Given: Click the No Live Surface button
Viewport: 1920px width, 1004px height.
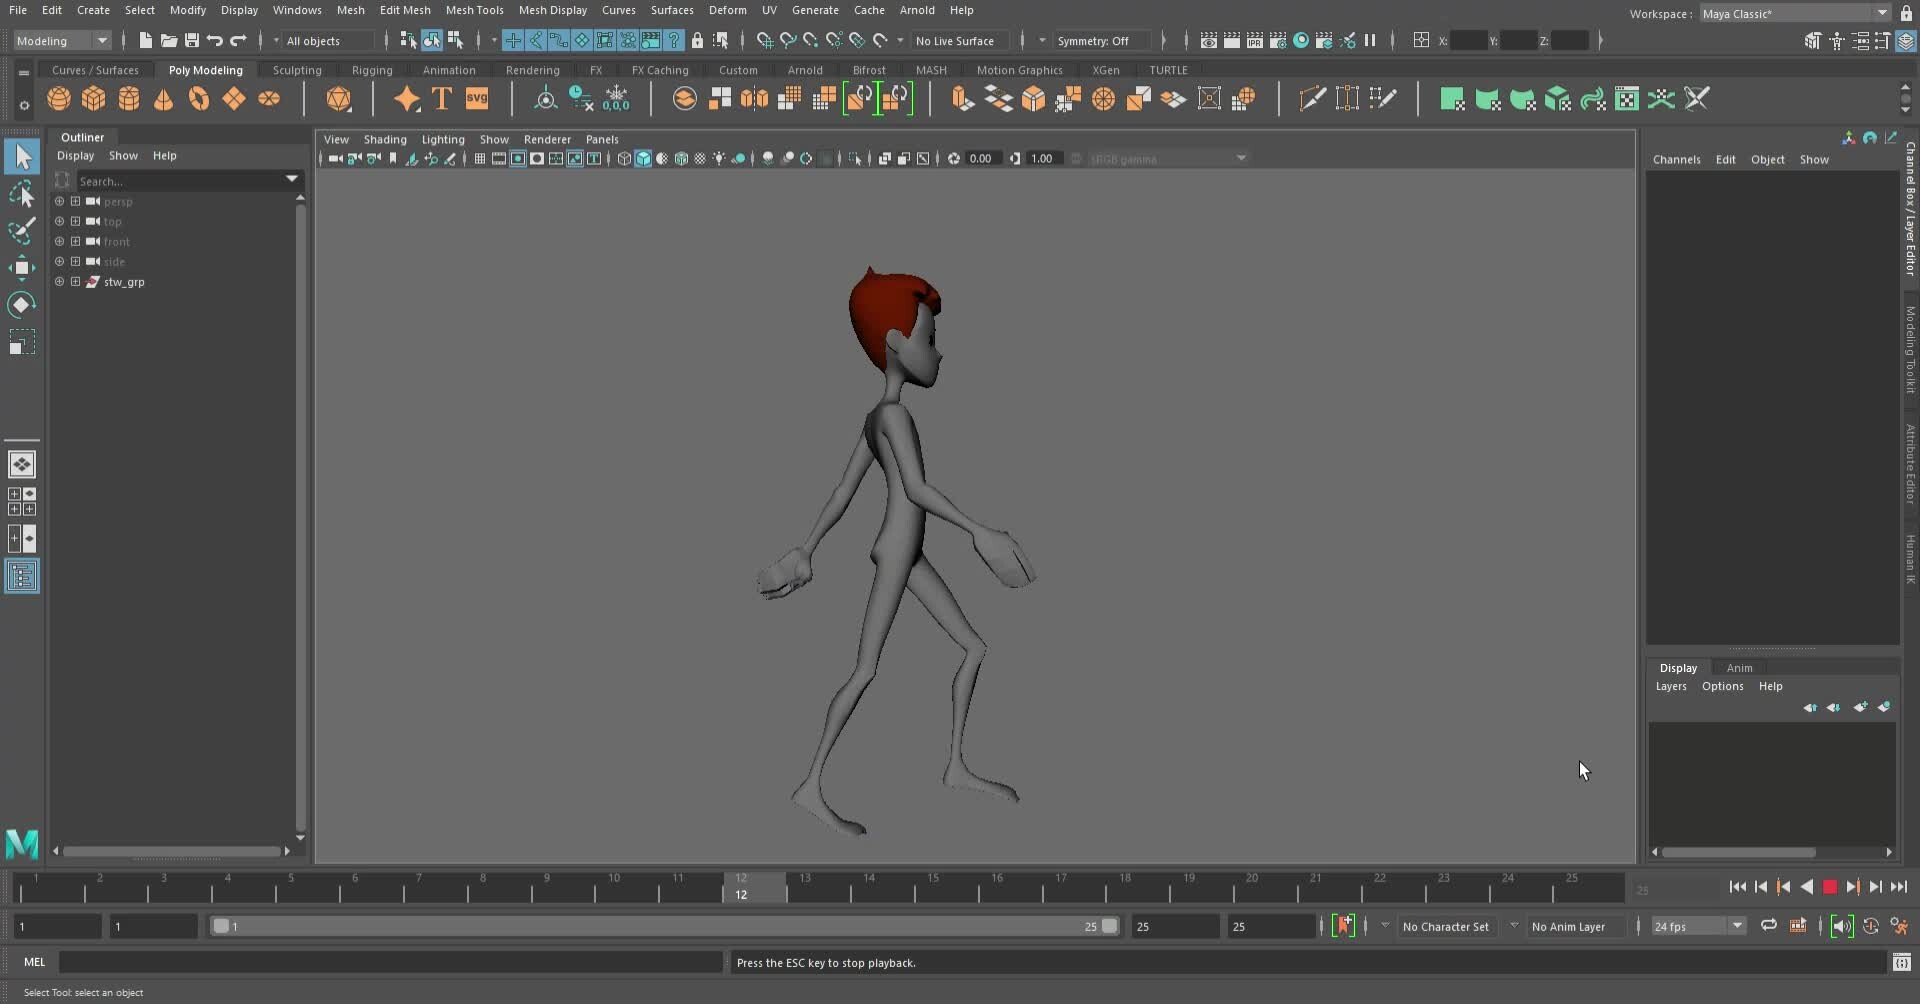Looking at the screenshot, I should 957,40.
